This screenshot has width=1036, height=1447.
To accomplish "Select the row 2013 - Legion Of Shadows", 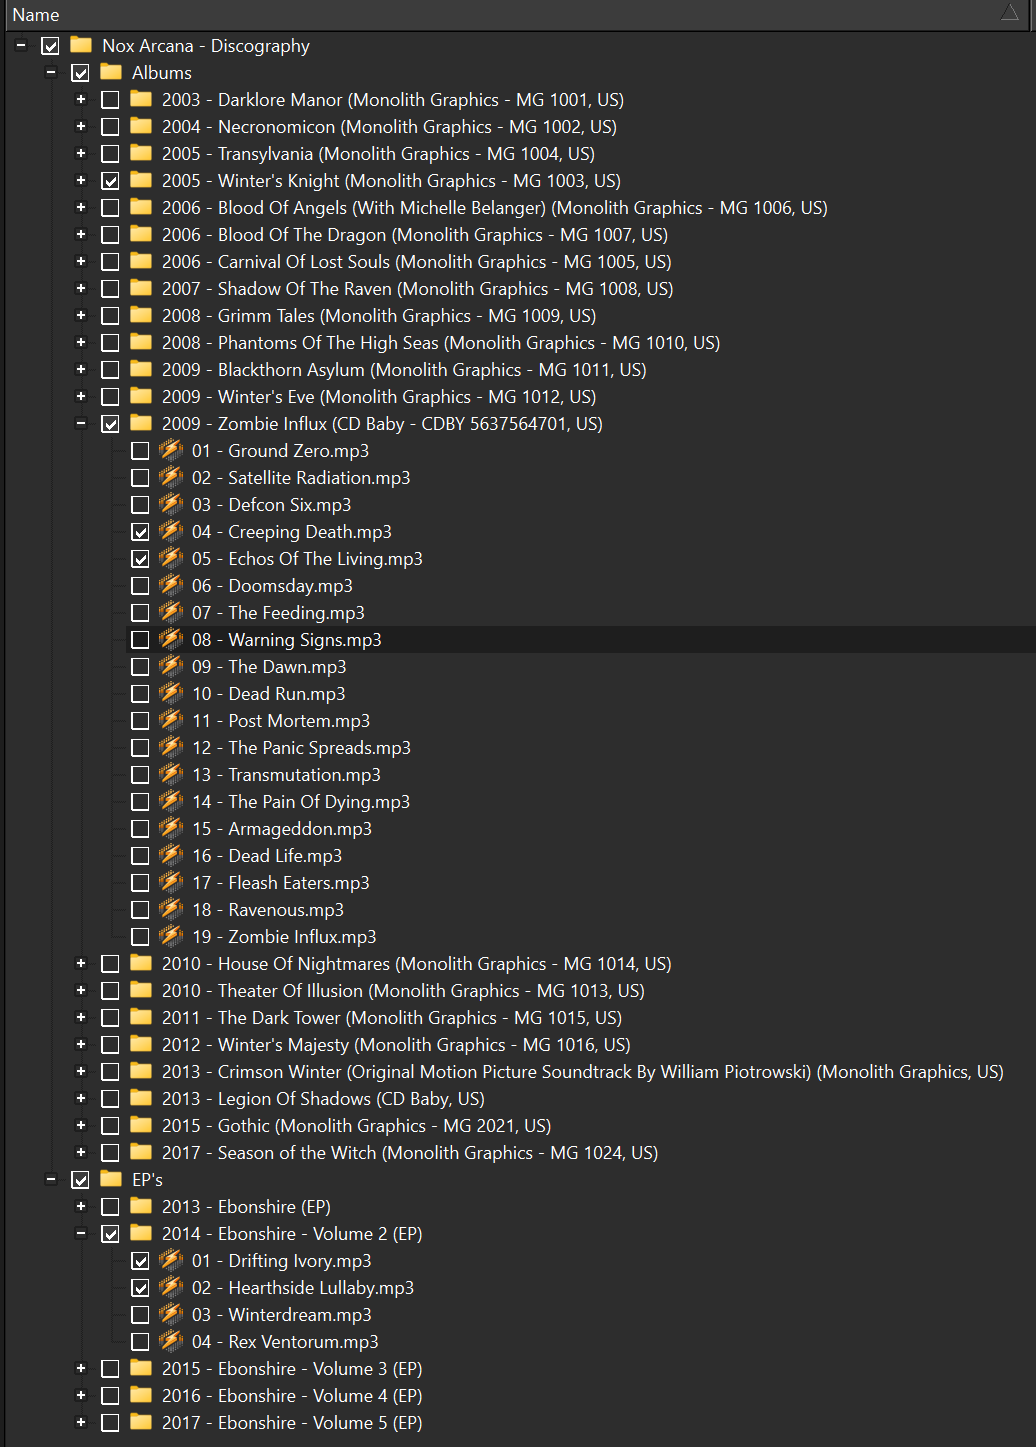I will coord(323,1098).
